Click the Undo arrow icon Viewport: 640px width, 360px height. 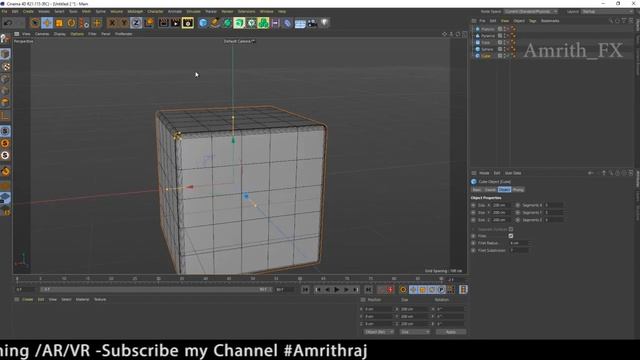pos(7,23)
